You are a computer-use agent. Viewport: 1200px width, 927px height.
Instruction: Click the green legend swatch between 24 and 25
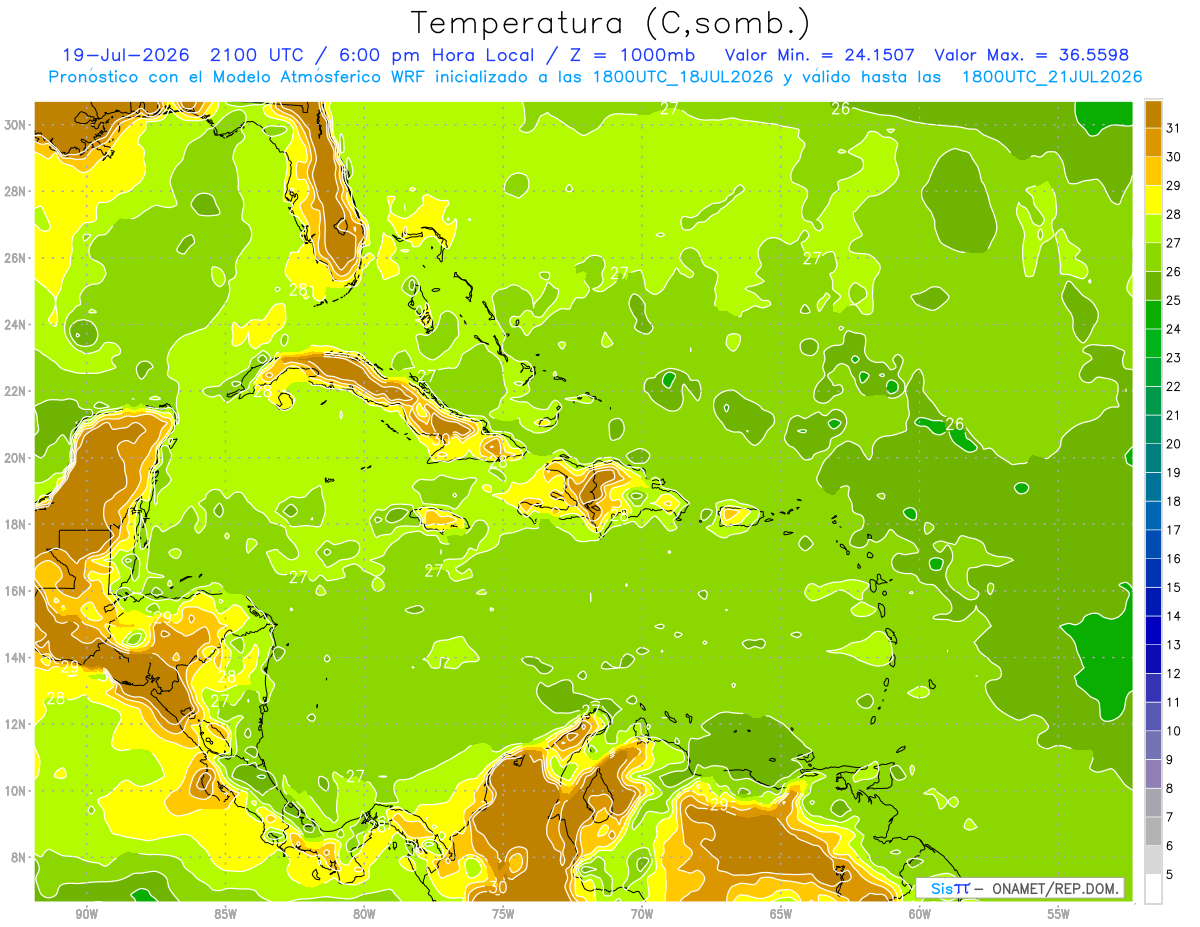pos(1153,315)
